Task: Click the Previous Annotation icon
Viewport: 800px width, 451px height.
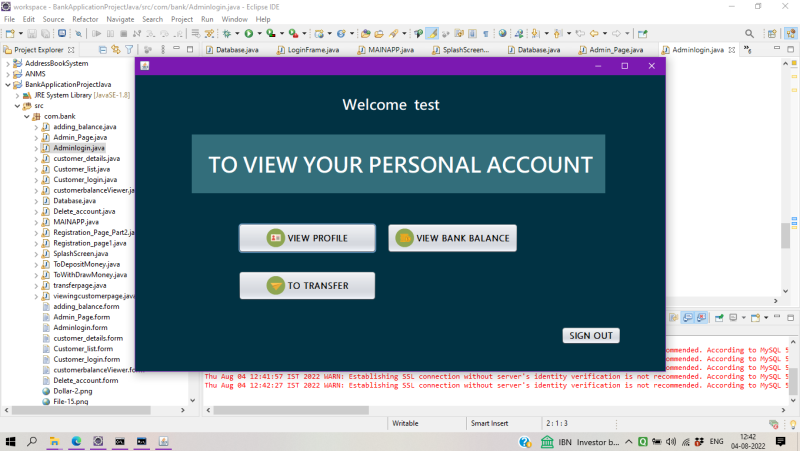Action: coord(558,34)
